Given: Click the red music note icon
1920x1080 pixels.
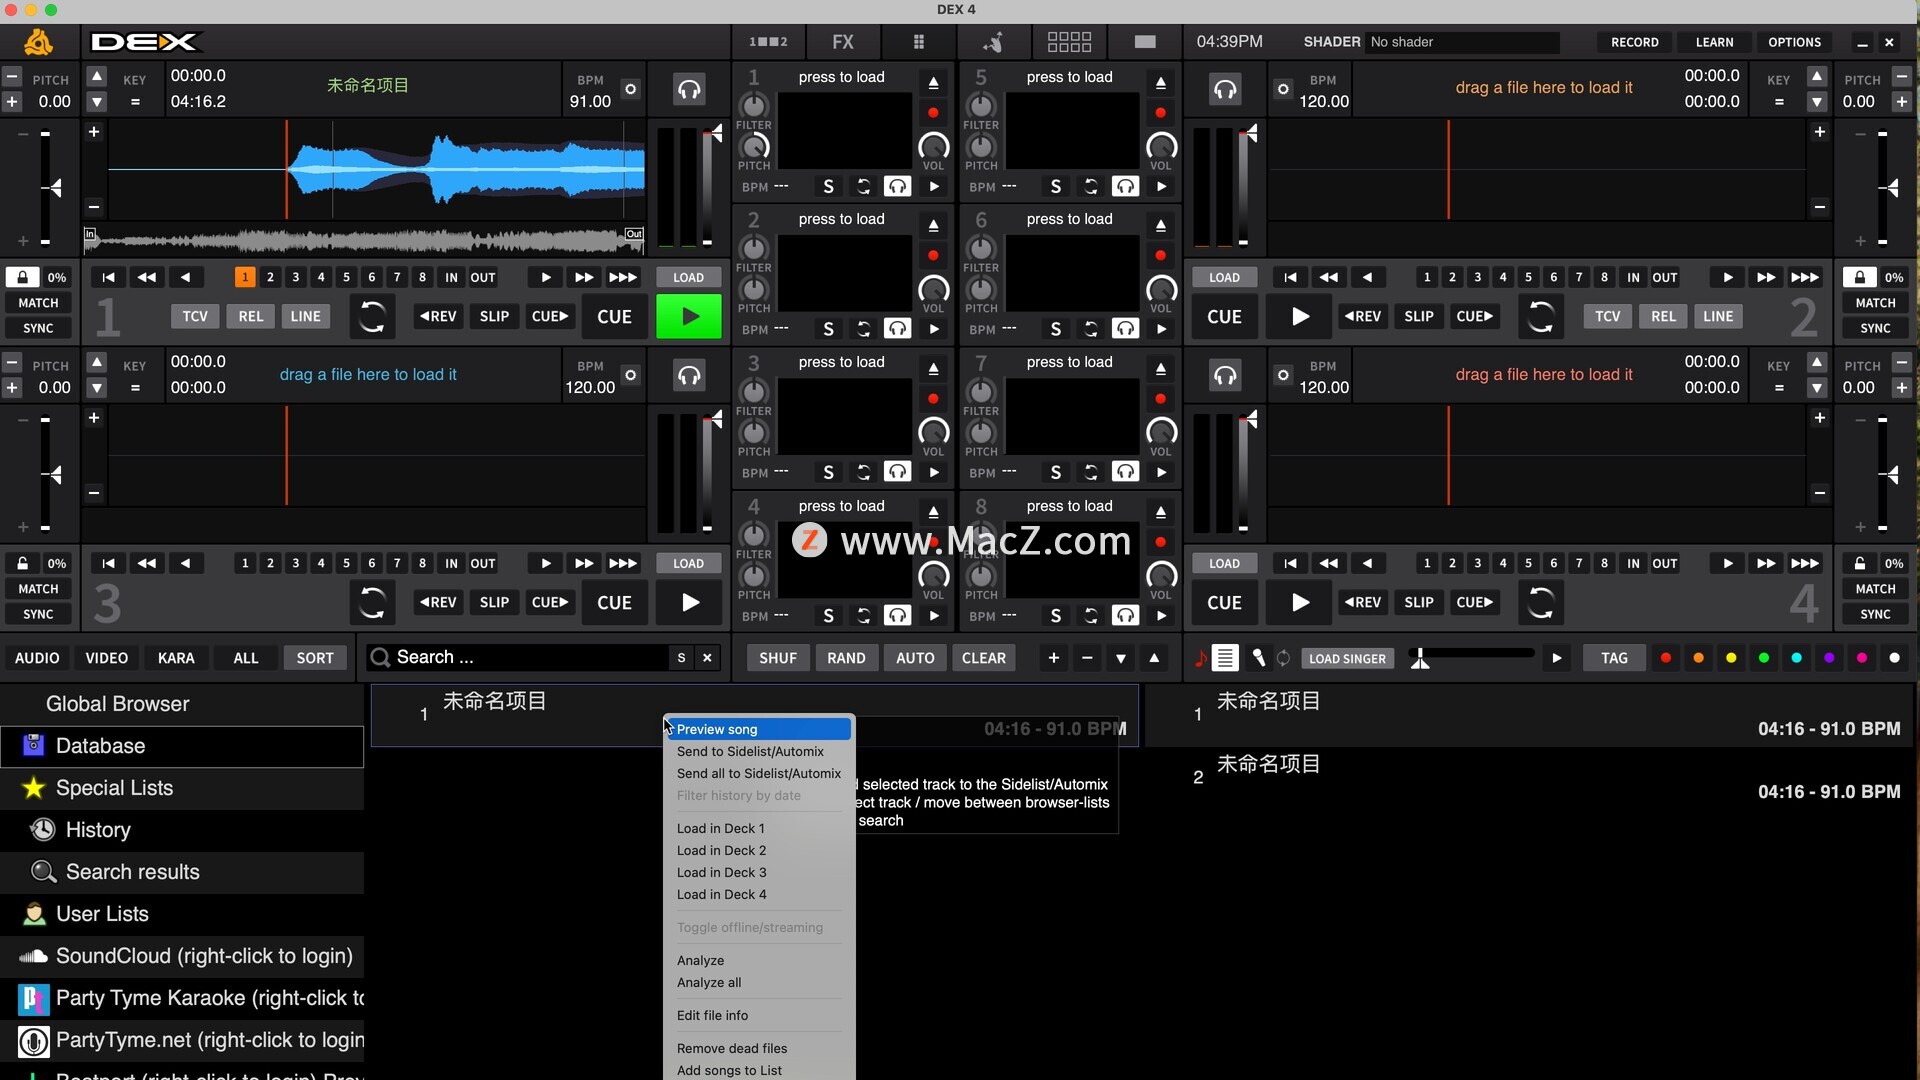Looking at the screenshot, I should point(1200,658).
